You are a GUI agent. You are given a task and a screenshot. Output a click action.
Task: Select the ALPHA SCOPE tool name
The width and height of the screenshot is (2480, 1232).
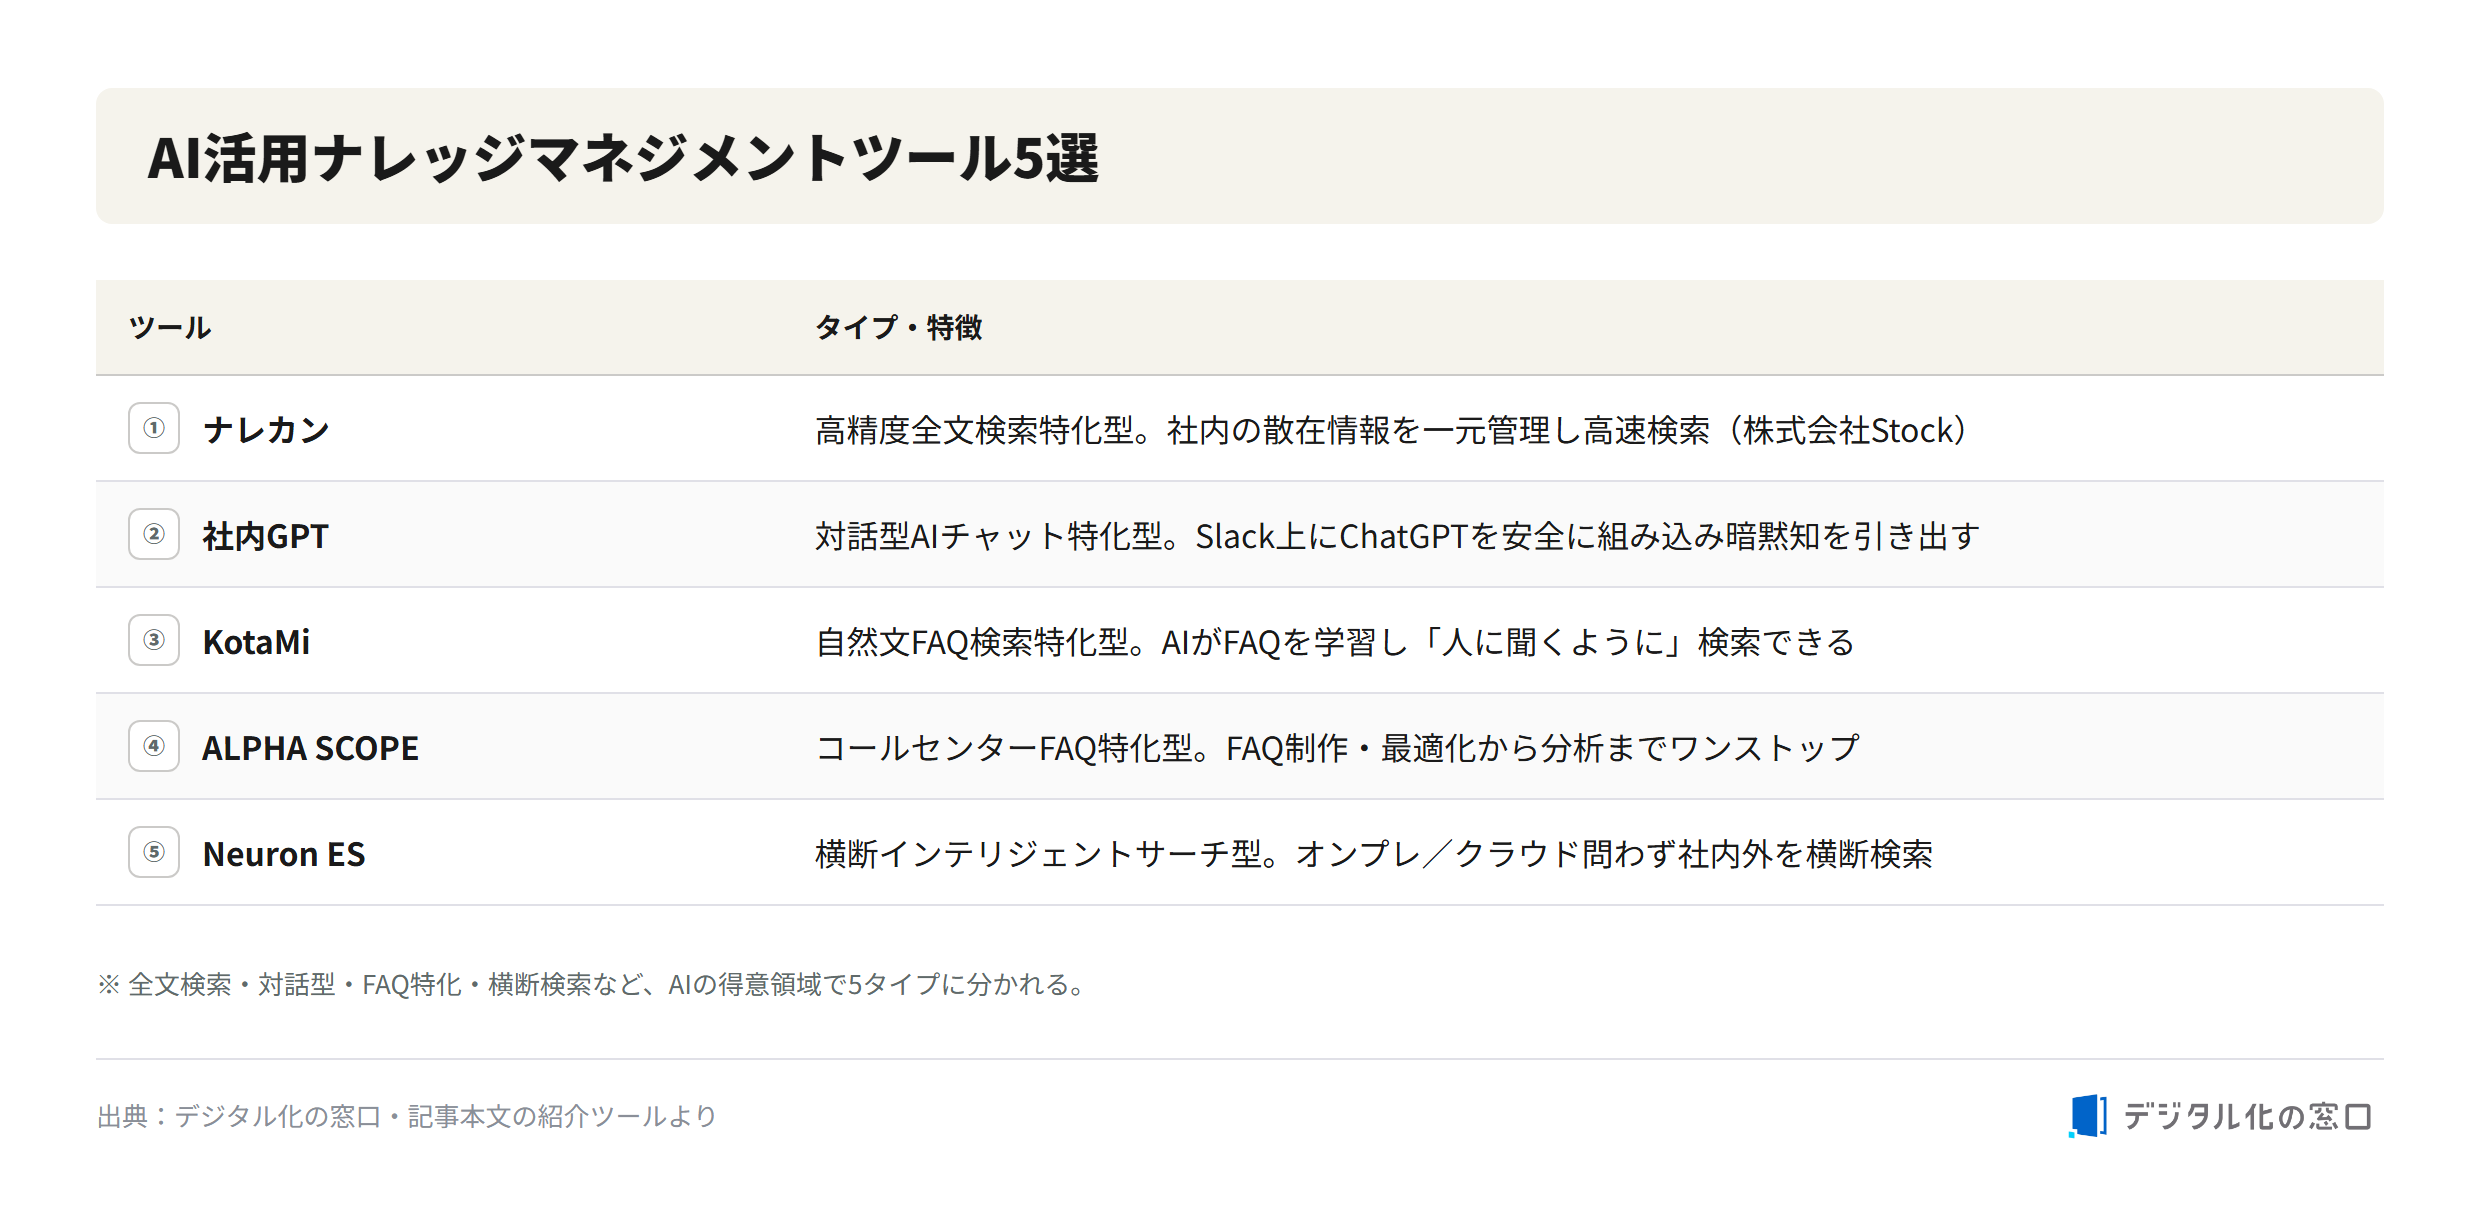point(310,748)
